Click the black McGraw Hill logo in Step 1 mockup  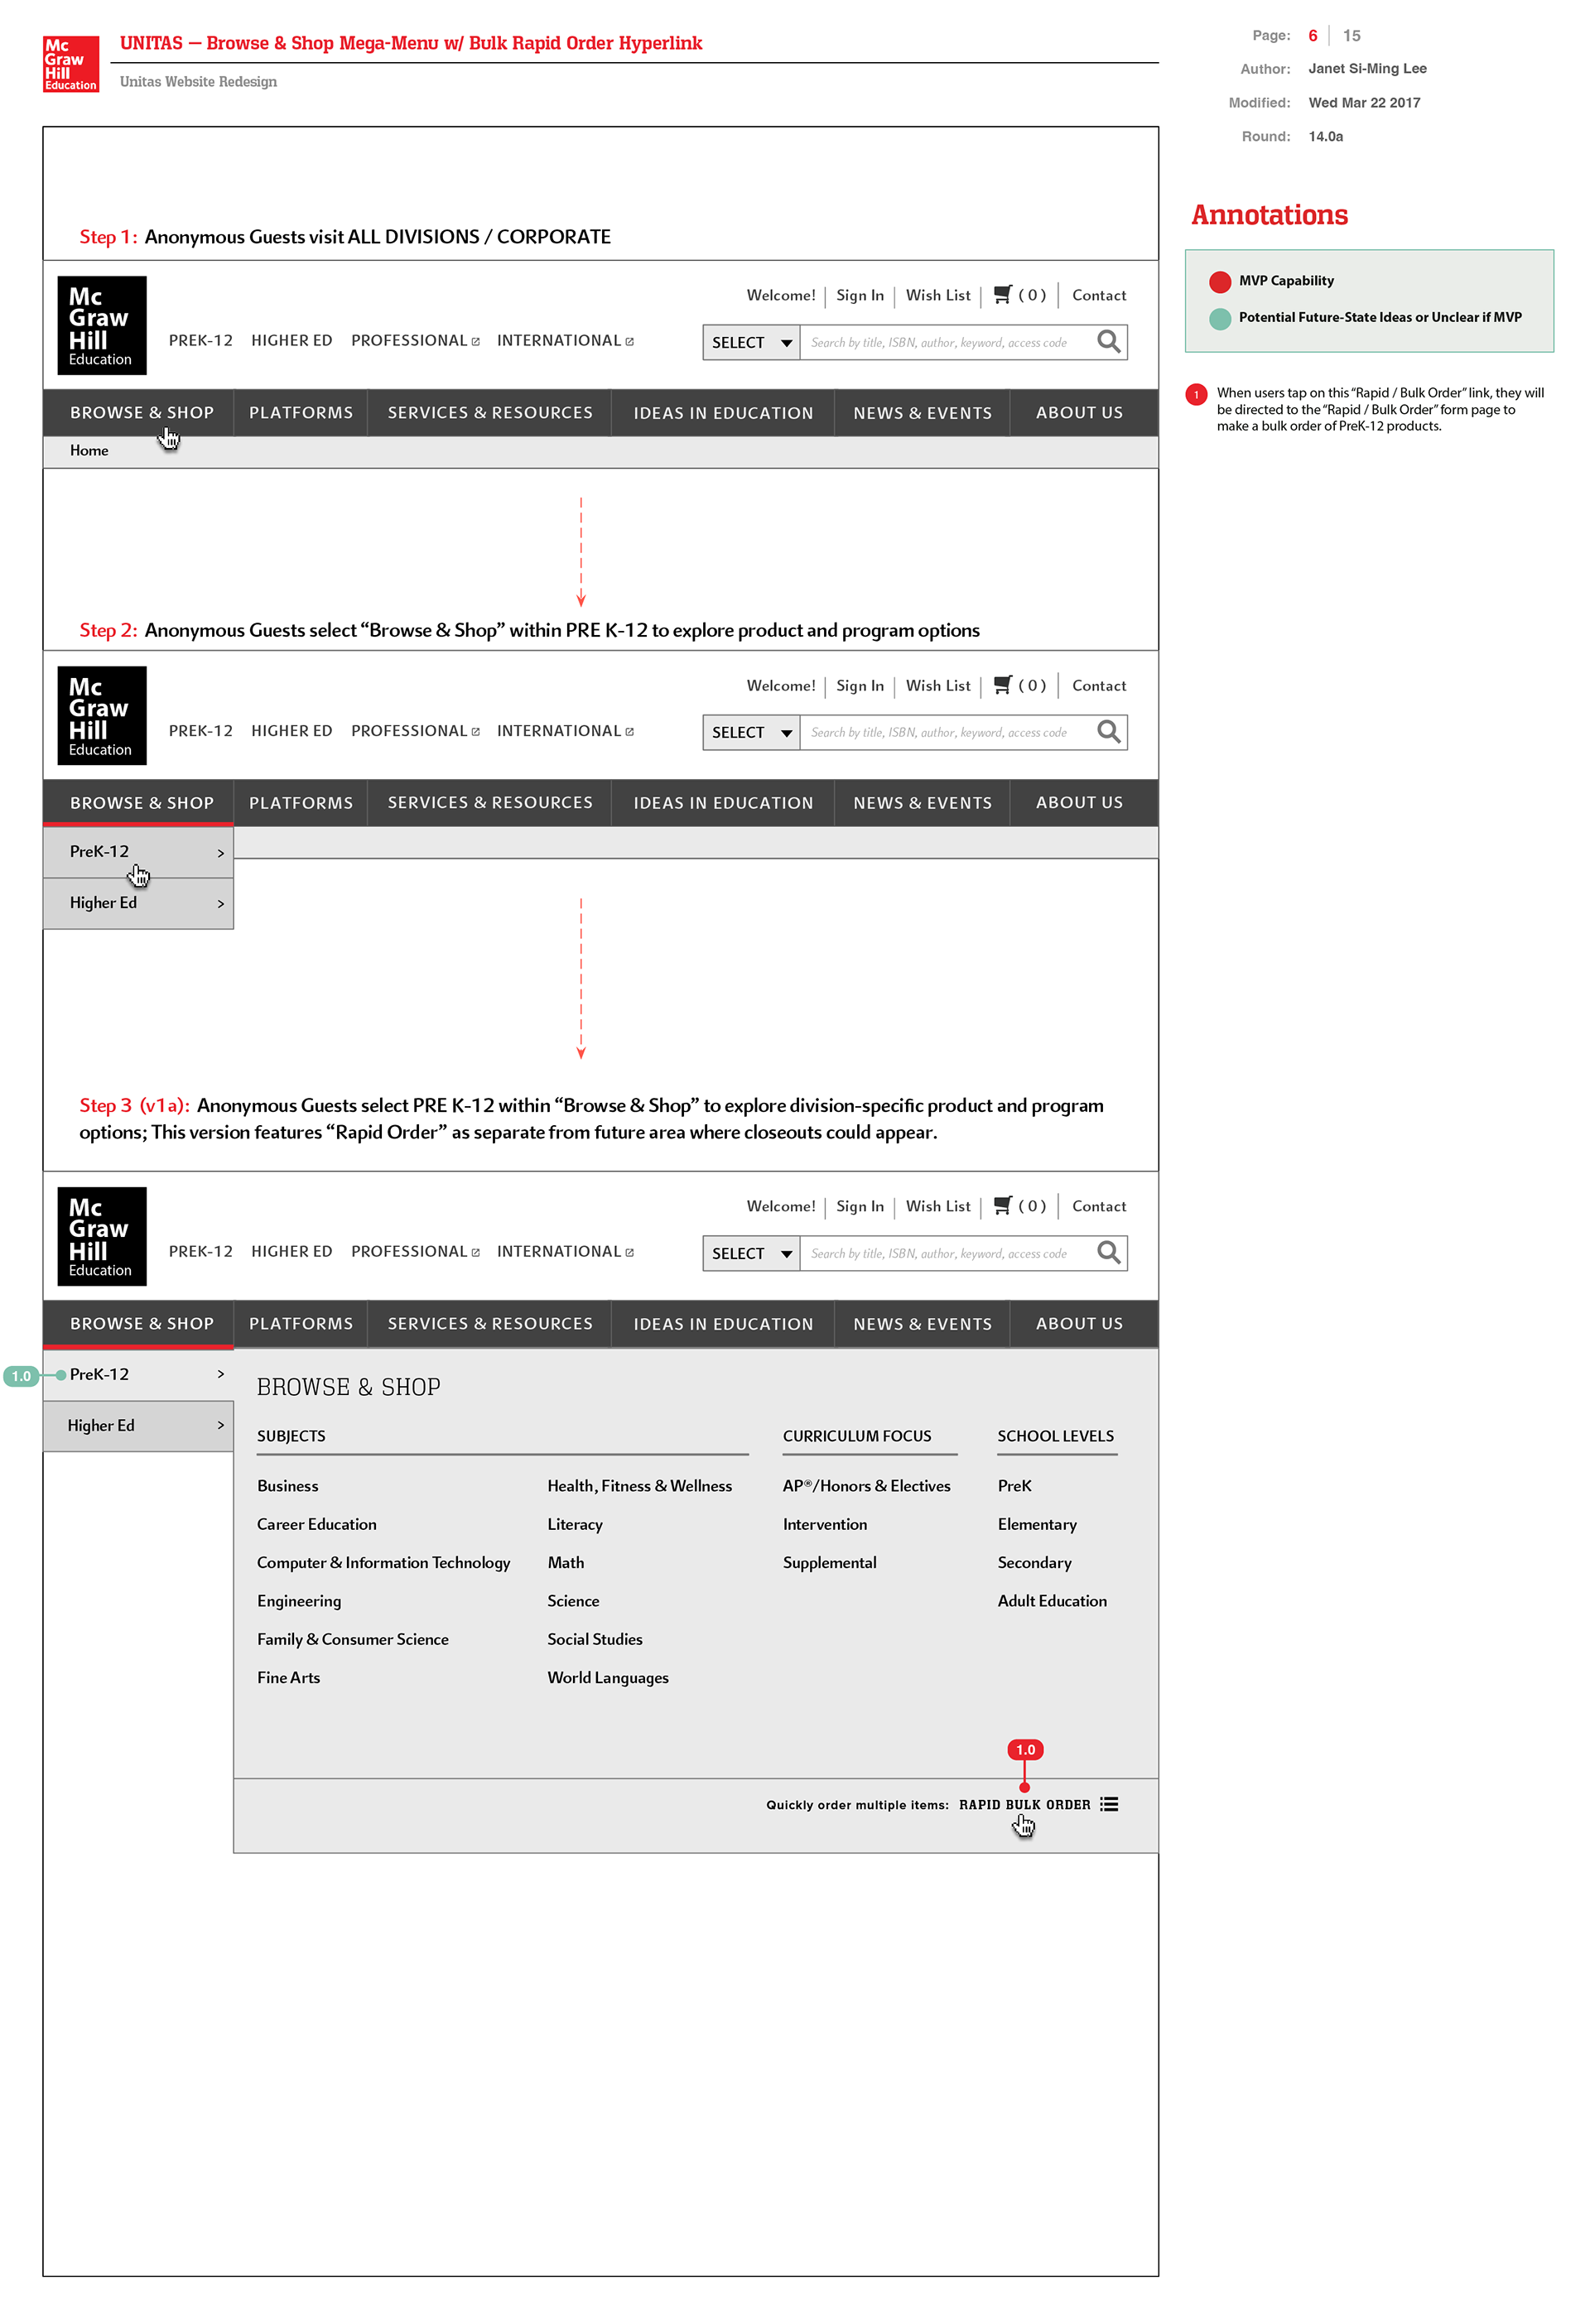[102, 326]
